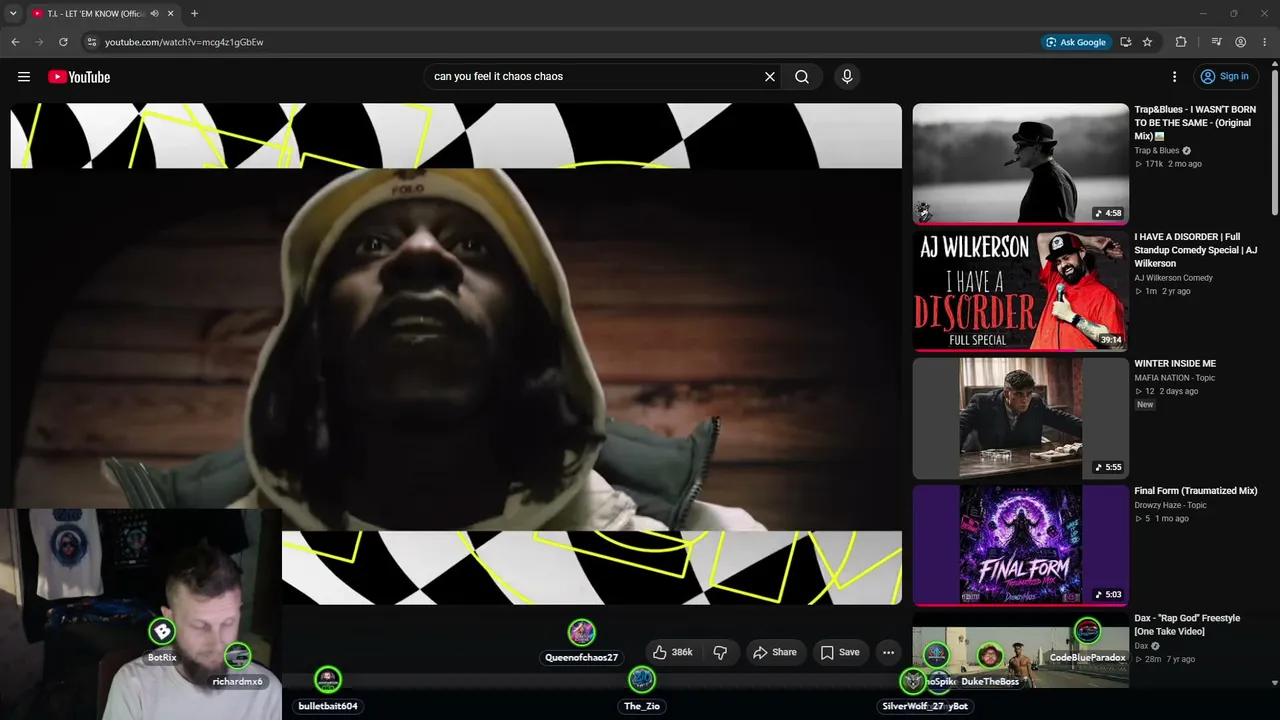Click the '1m 2 yr ago' stats text
This screenshot has height=720, width=1280.
(x=1163, y=291)
